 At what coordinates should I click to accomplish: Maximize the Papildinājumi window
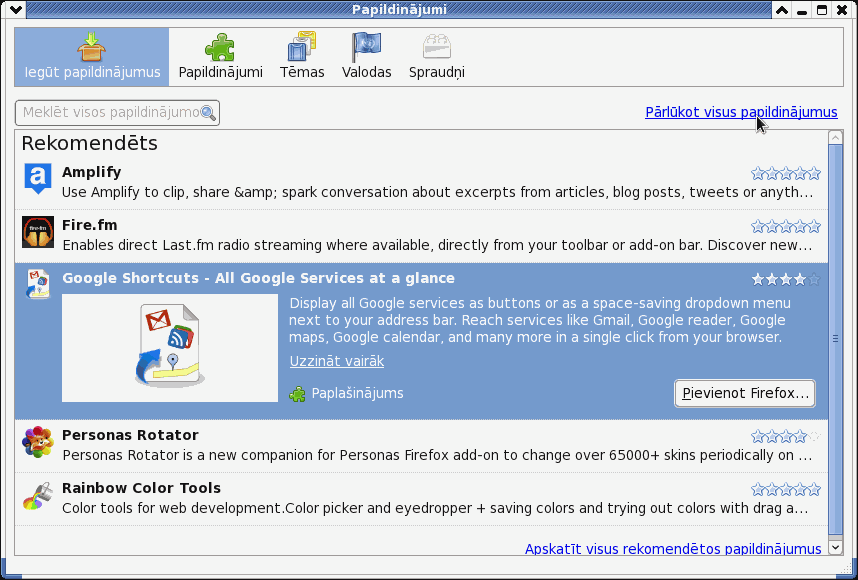click(822, 10)
